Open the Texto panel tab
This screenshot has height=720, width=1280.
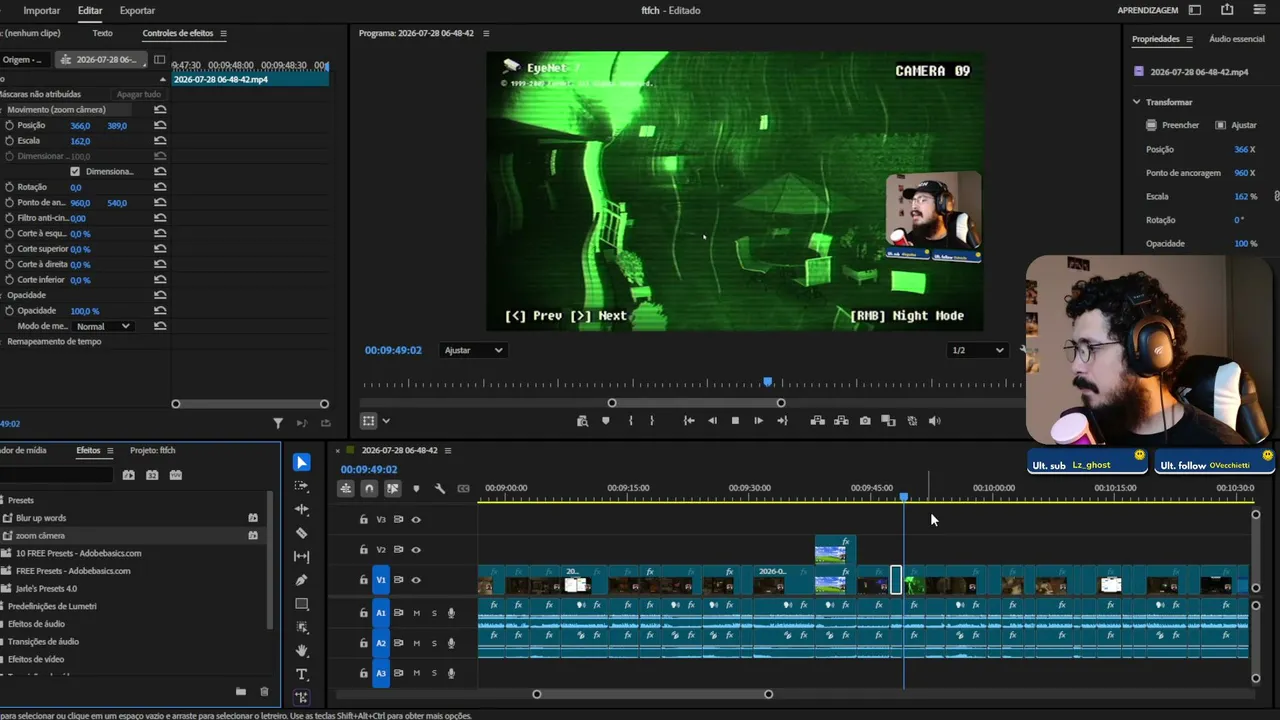(102, 33)
